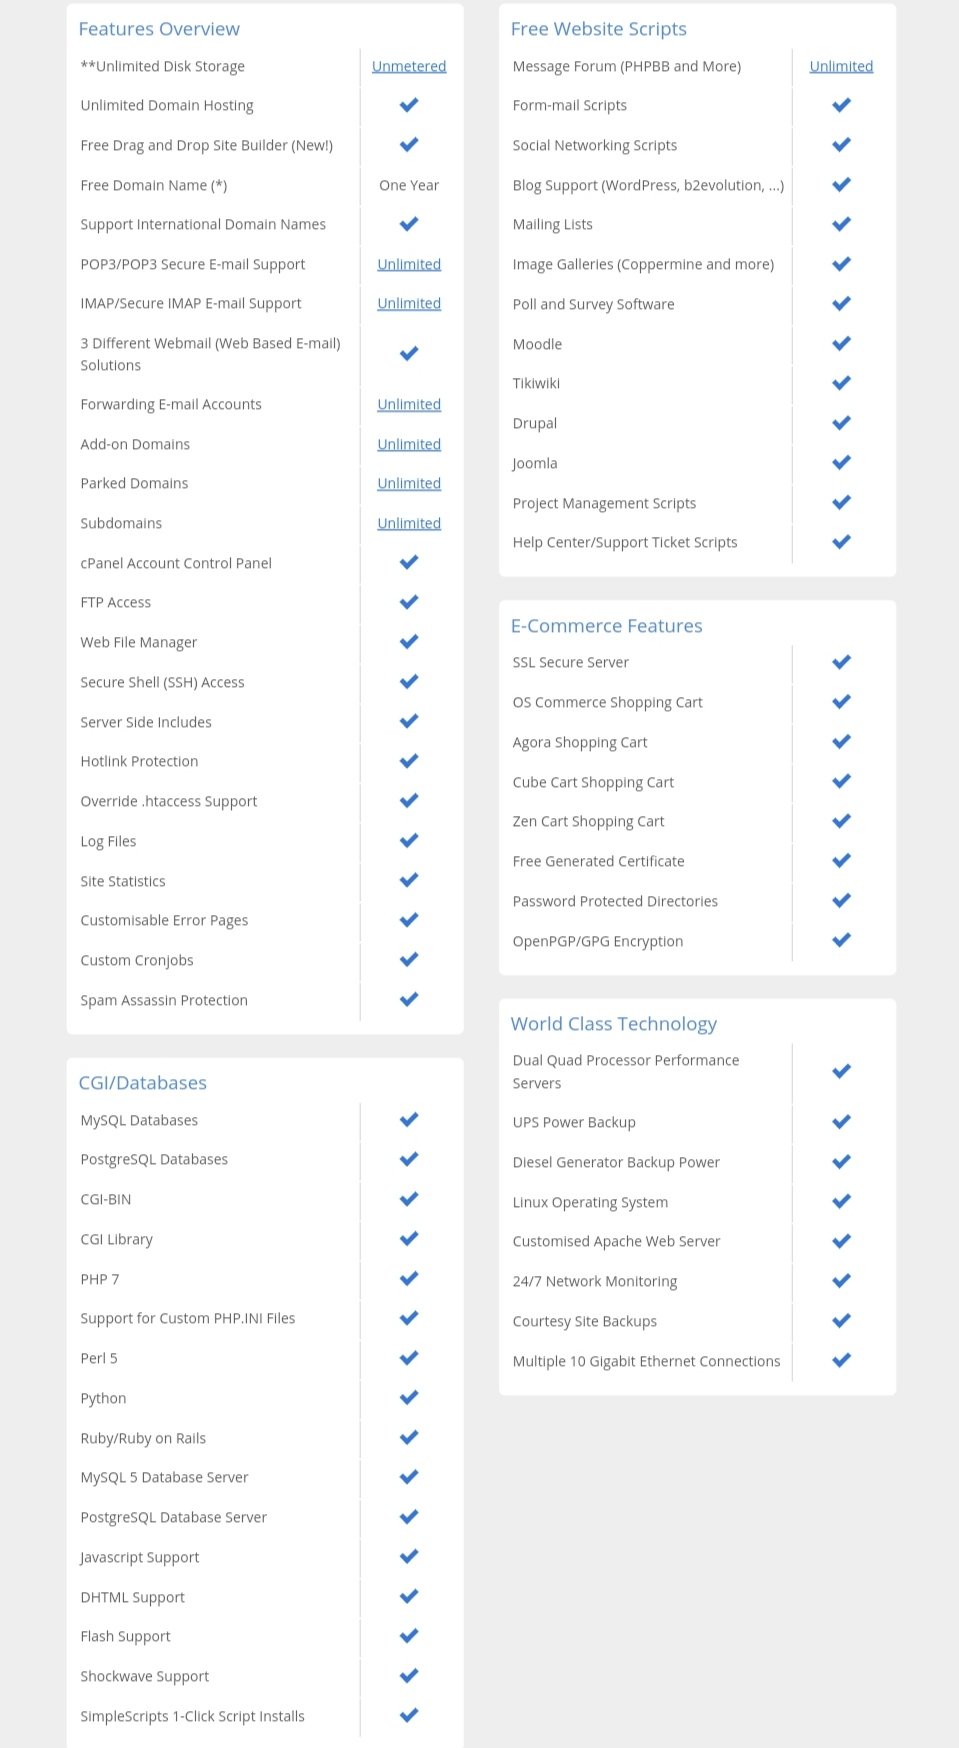The height and width of the screenshot is (1748, 959).
Task: Select the Features Overview heading
Action: point(159,29)
